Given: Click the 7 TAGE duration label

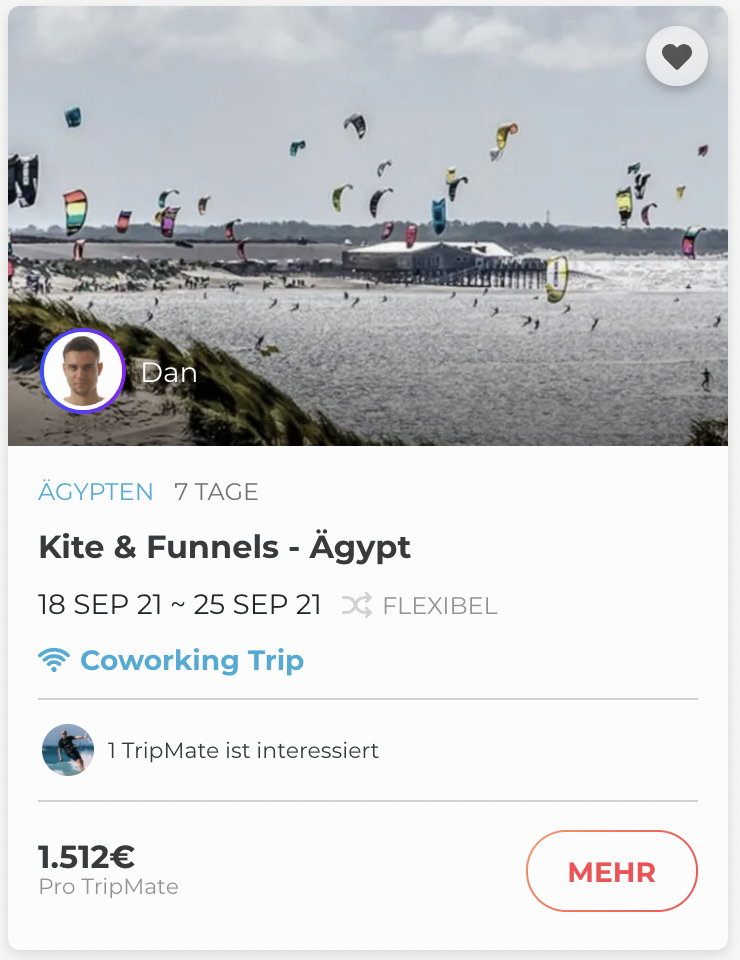Looking at the screenshot, I should pos(216,492).
